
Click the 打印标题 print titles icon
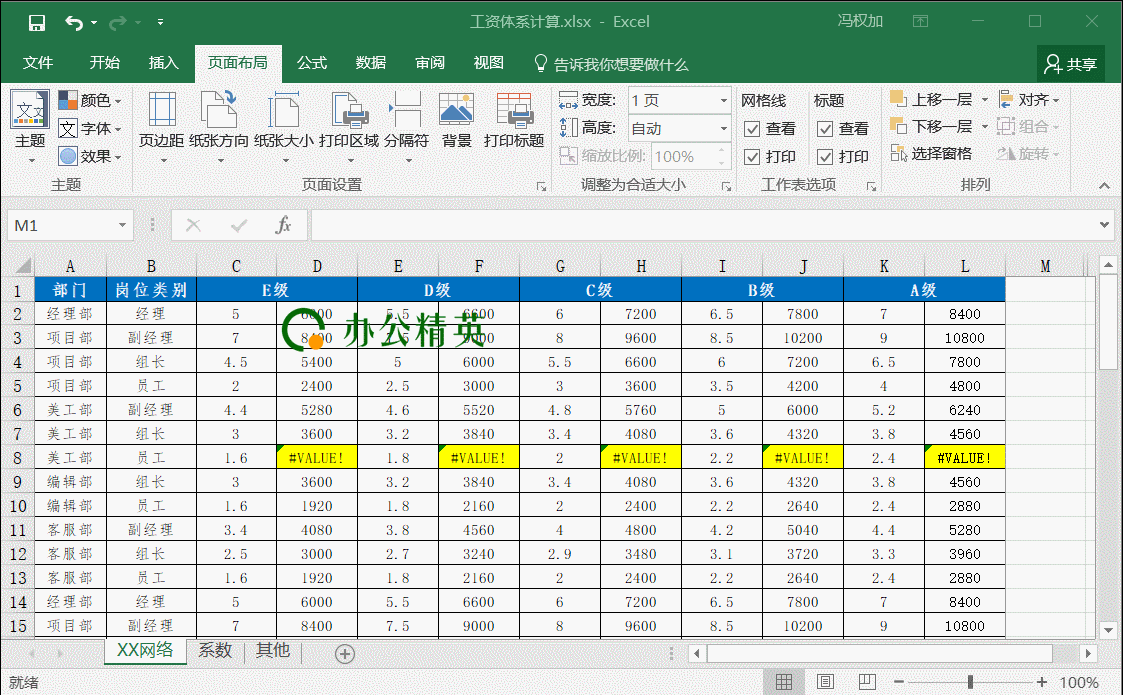[514, 110]
